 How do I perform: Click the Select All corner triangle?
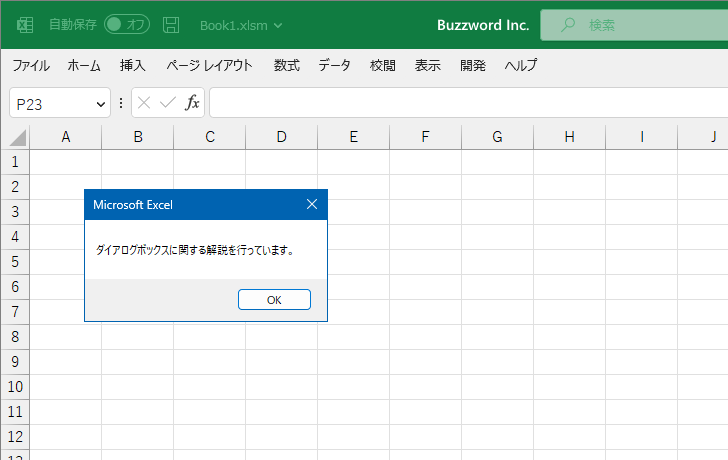[18, 138]
